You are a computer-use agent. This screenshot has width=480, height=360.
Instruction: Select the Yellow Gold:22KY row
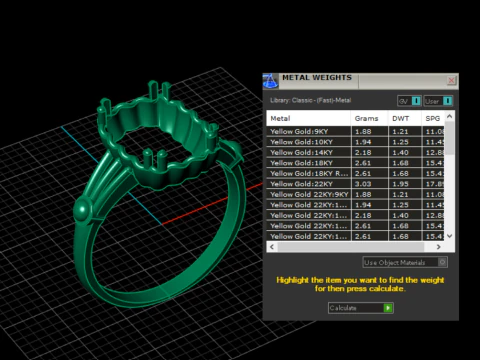tap(355, 184)
